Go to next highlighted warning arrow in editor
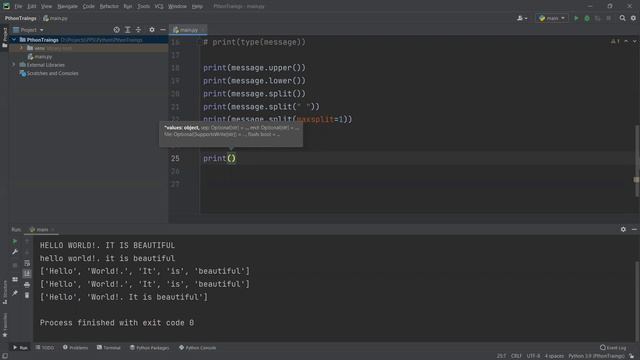This screenshot has height=360, width=640. [x=634, y=42]
